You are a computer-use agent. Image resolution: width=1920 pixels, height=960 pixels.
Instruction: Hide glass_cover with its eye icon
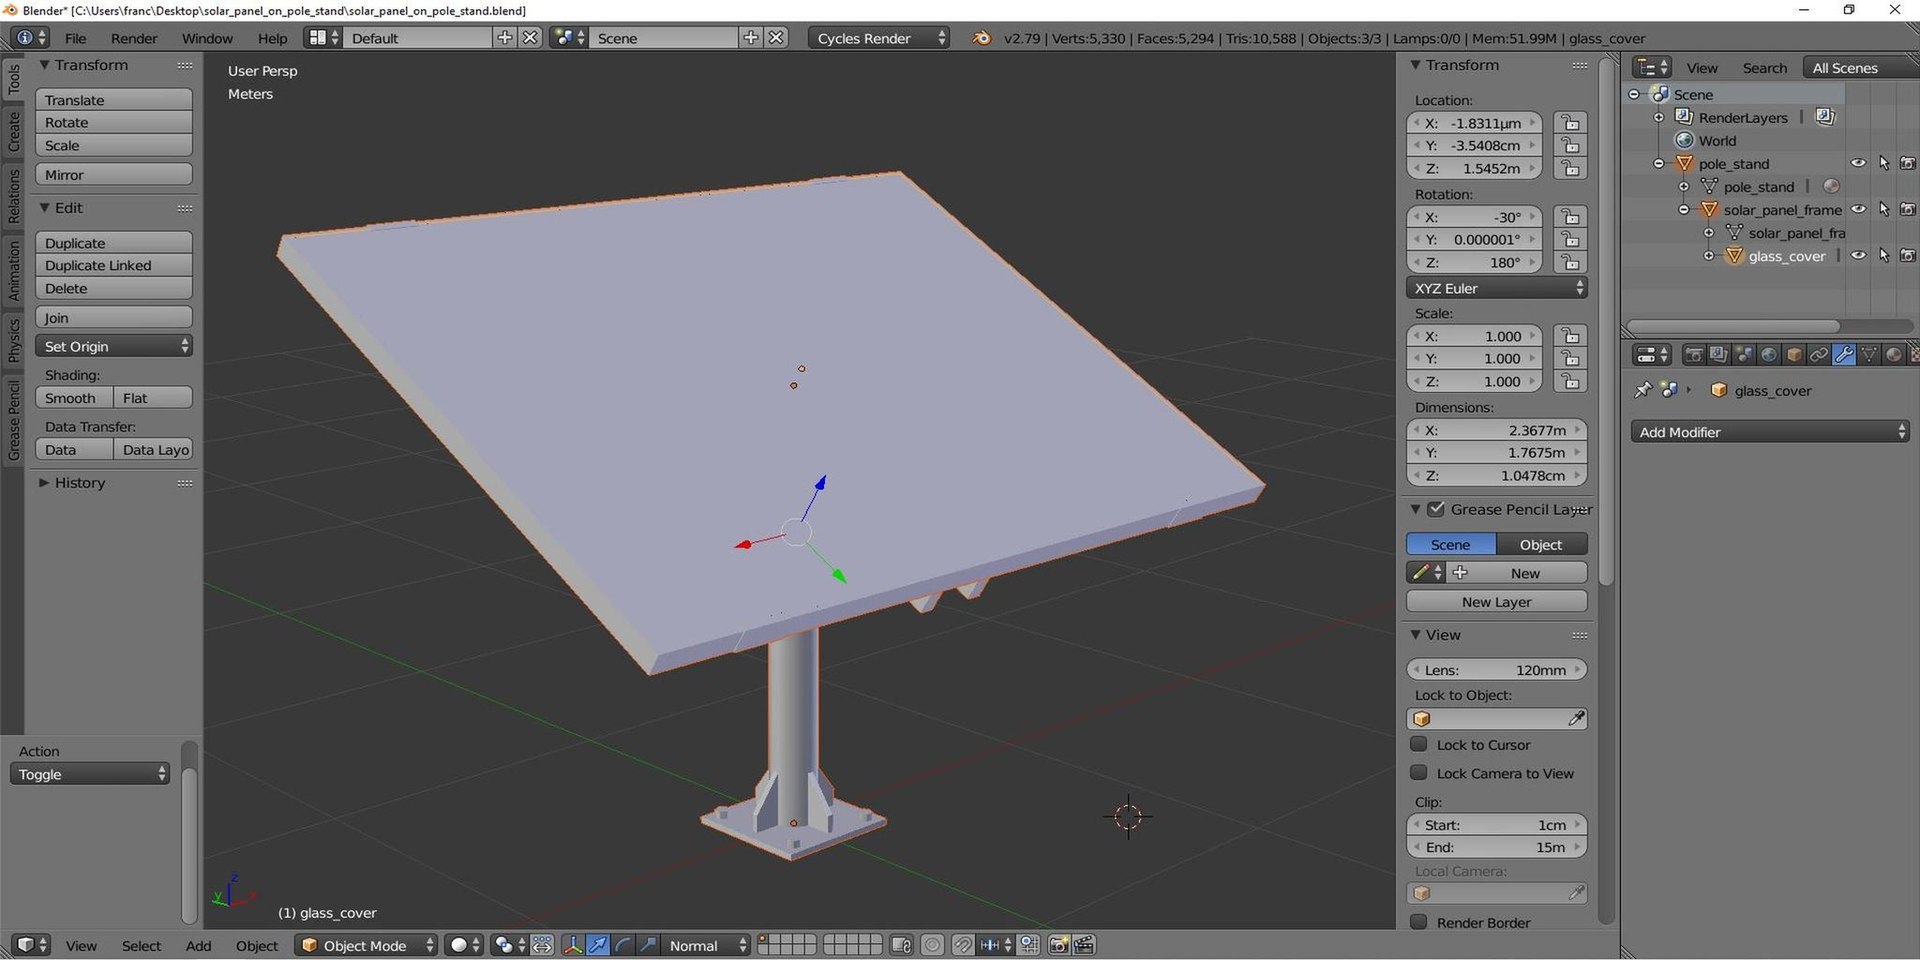pyautogui.click(x=1858, y=256)
